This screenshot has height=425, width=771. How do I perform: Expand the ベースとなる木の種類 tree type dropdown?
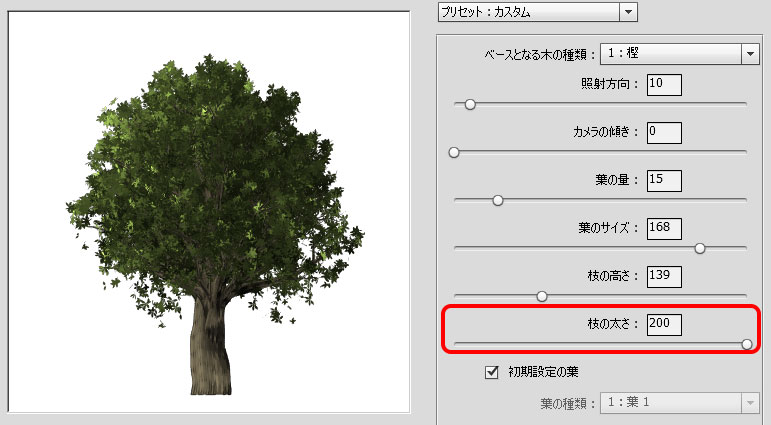click(680, 54)
